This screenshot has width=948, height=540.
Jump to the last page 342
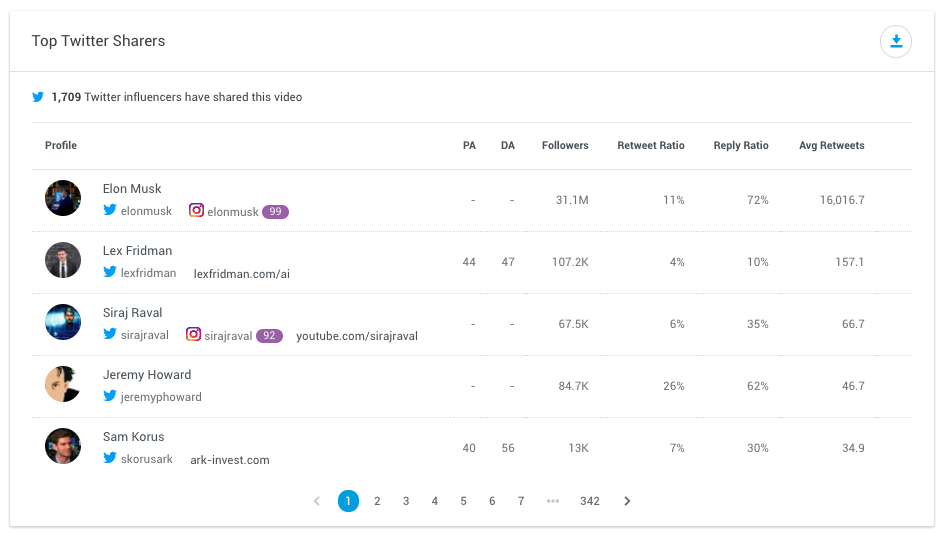[590, 501]
